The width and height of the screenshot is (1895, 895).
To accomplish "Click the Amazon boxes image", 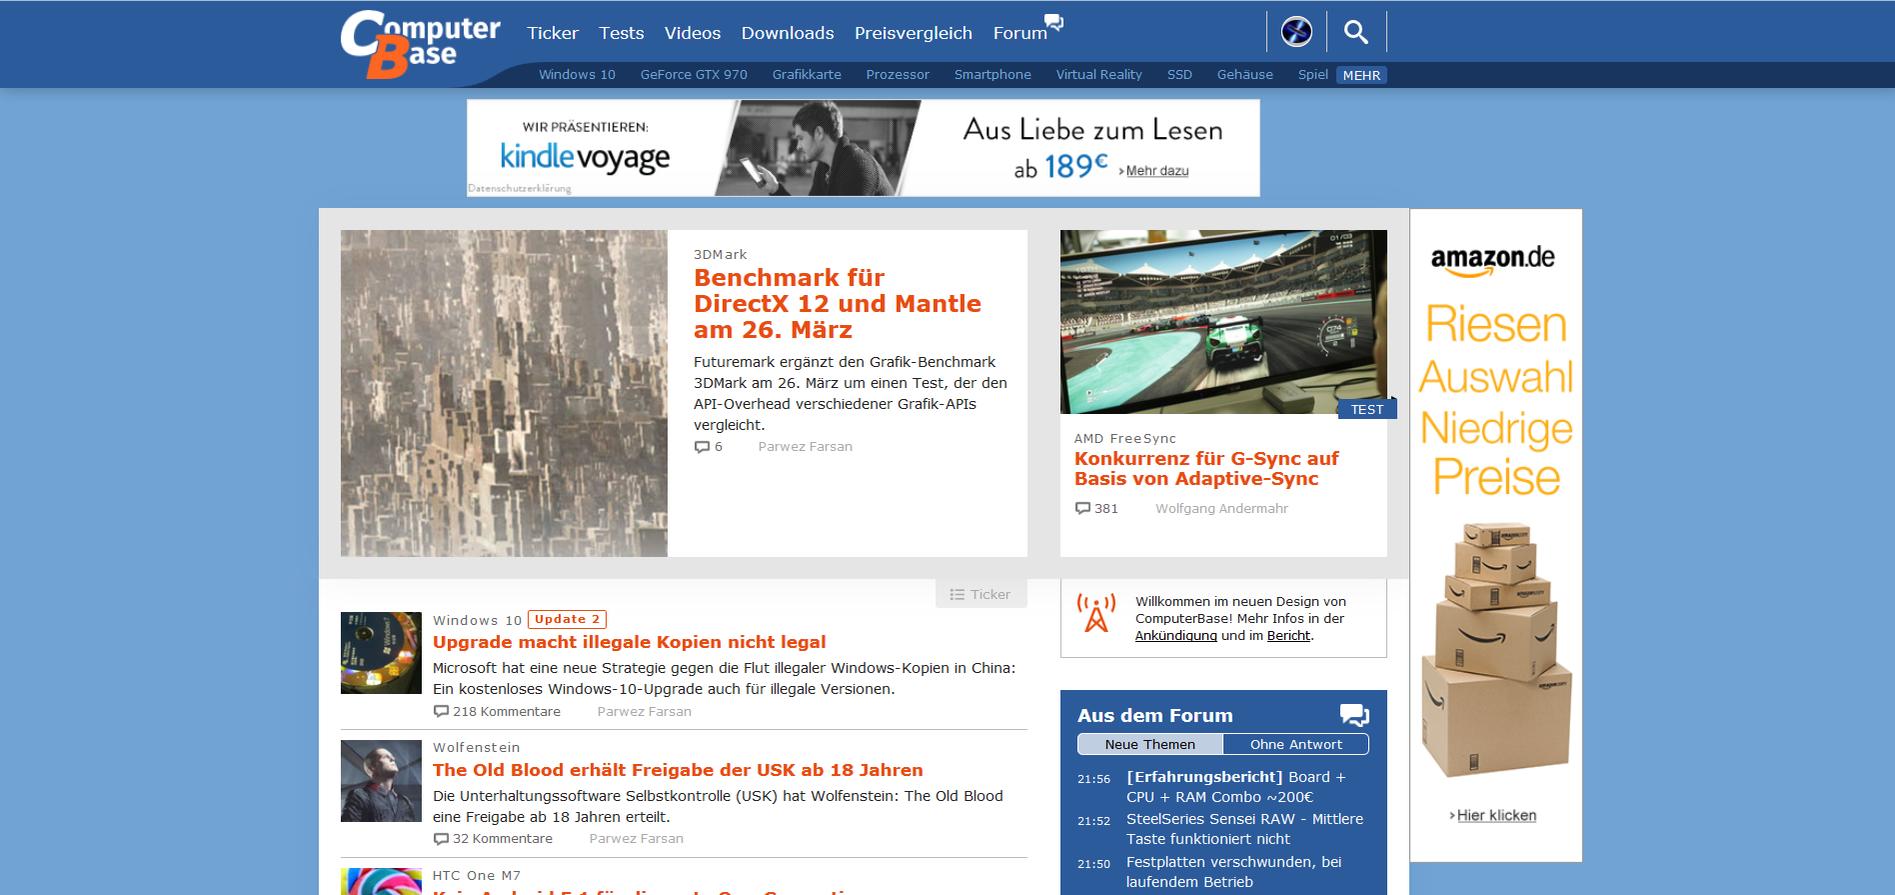I will coord(1496,650).
